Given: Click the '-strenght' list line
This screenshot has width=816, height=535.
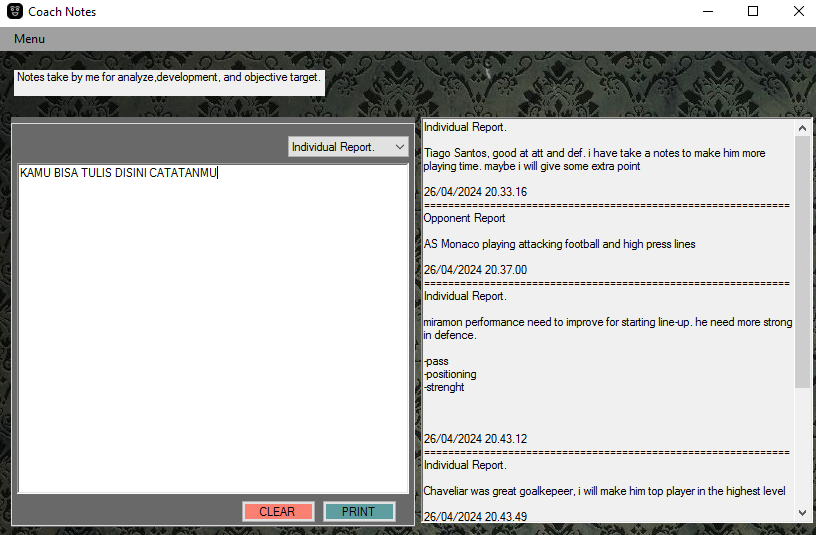Looking at the screenshot, I should (x=444, y=387).
